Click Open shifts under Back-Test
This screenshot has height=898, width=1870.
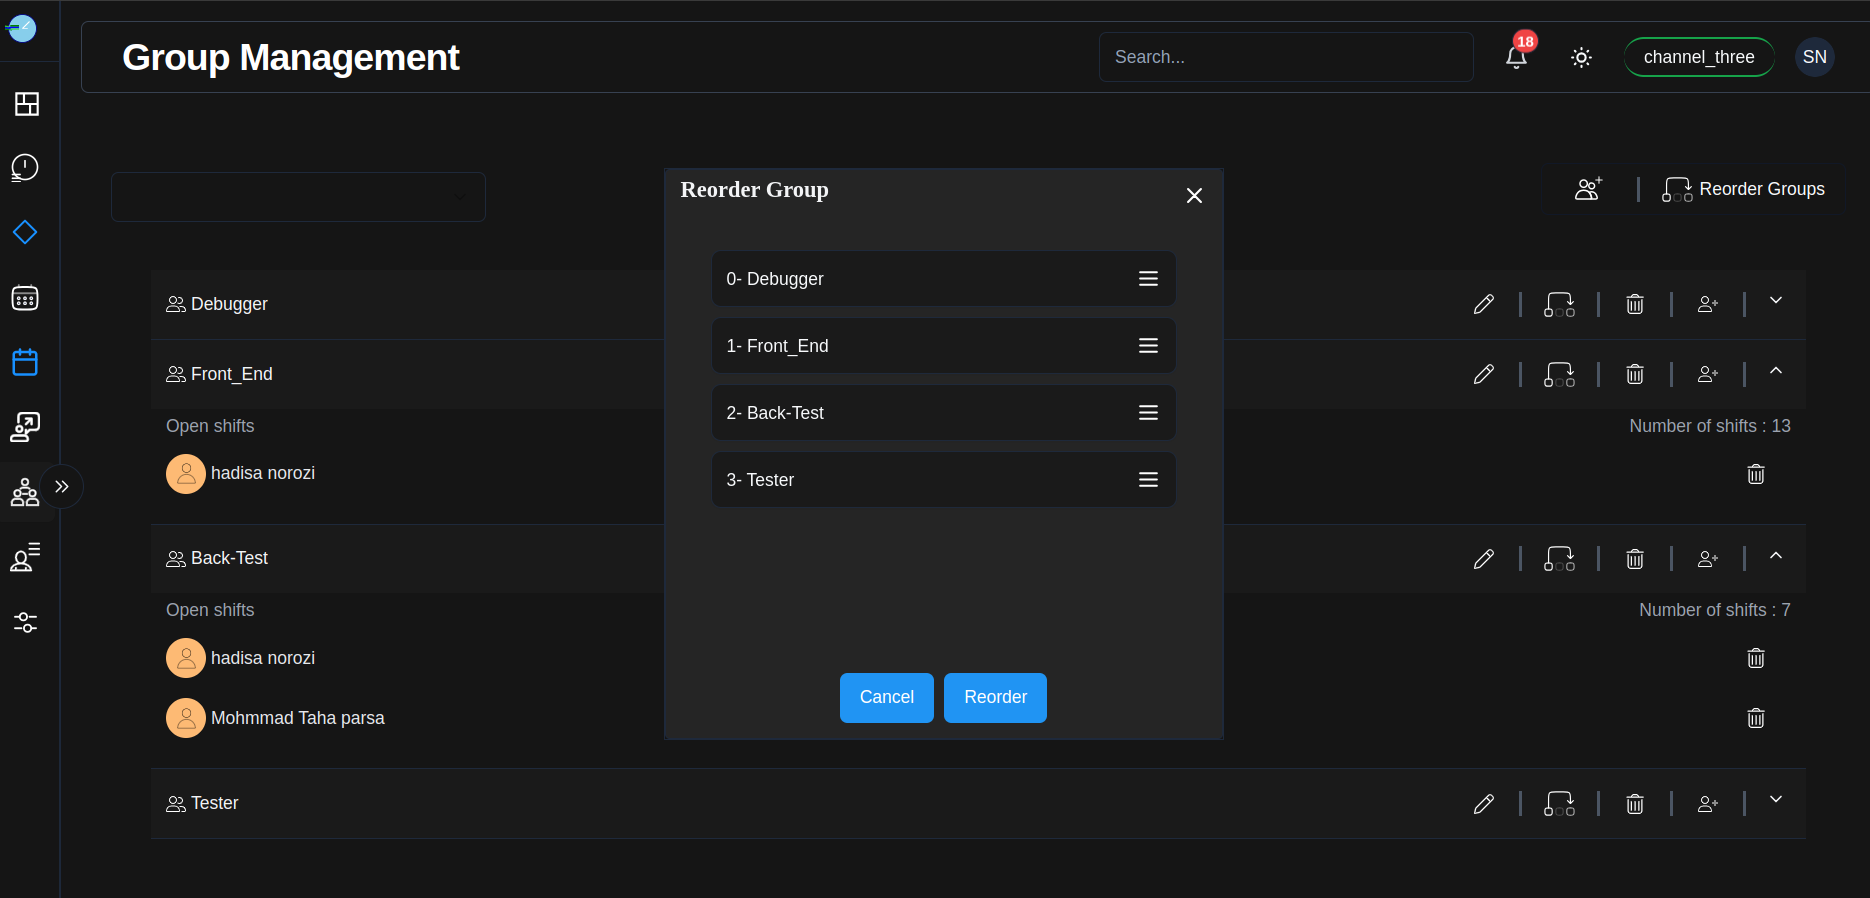pos(210,610)
